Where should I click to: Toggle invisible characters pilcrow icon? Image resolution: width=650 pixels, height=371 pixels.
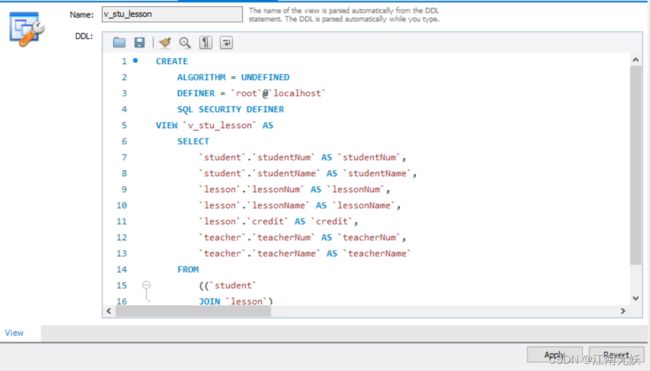[x=206, y=42]
